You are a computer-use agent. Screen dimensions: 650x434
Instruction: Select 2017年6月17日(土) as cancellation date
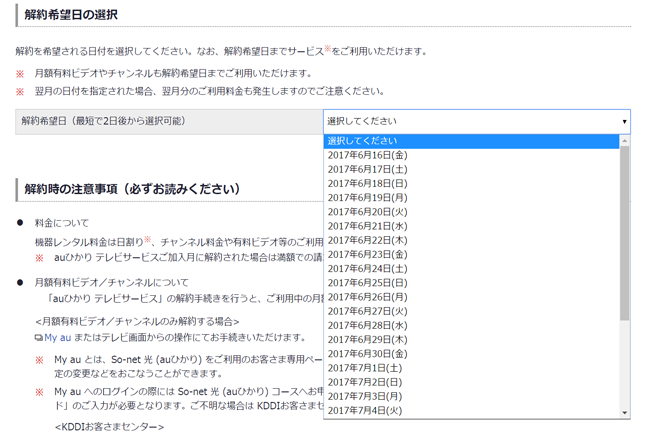(x=367, y=170)
